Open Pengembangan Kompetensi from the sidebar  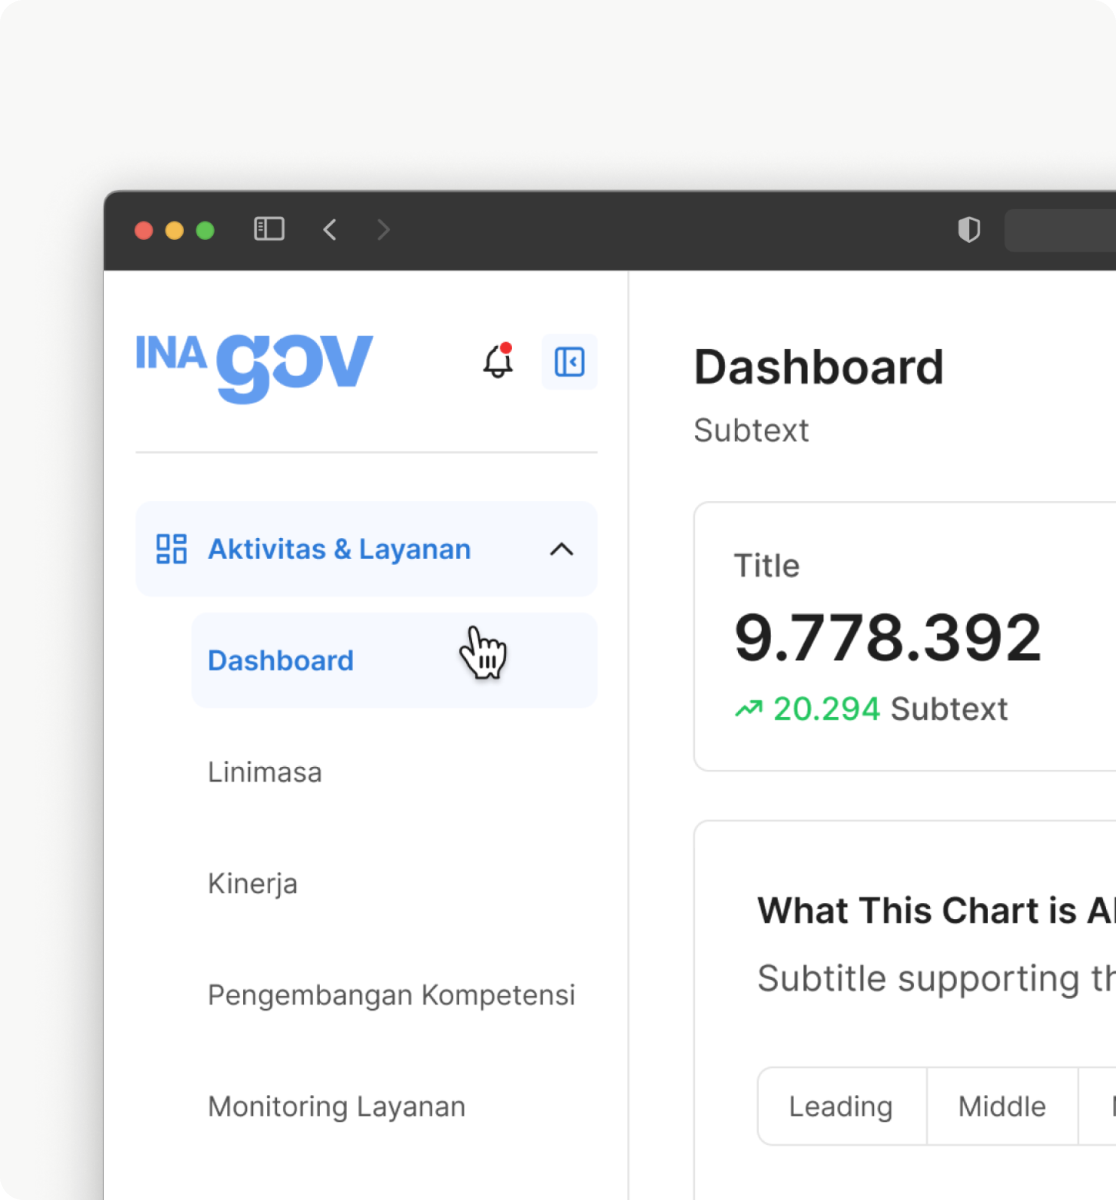pos(391,995)
